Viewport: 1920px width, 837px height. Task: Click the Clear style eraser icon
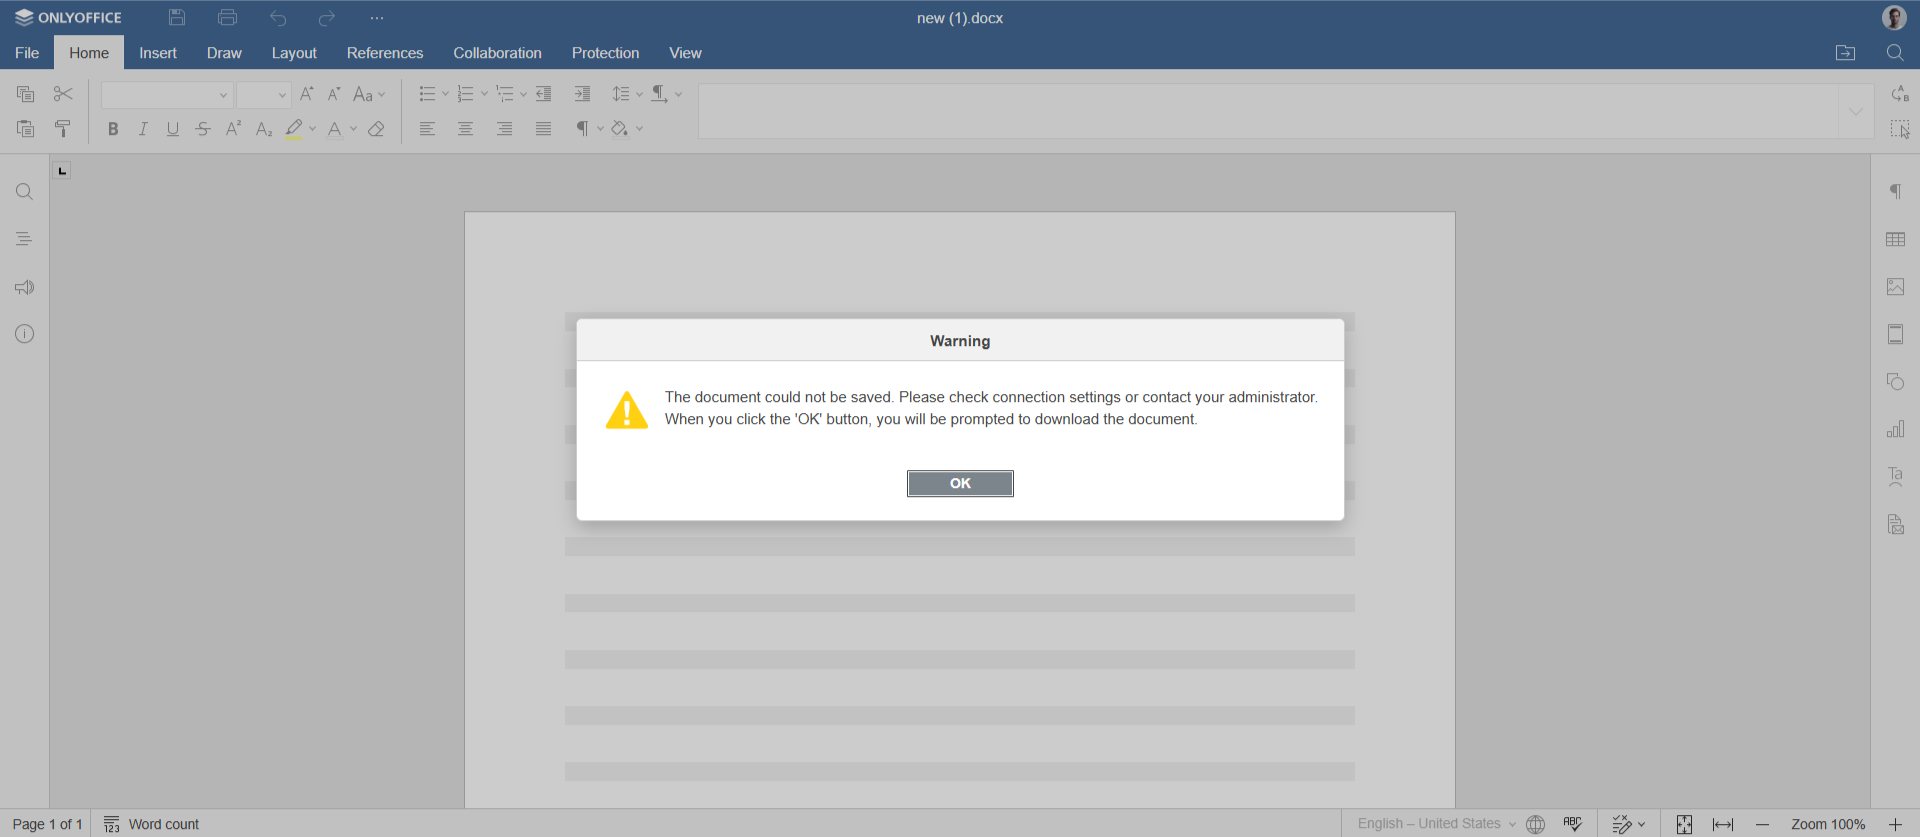tap(376, 129)
